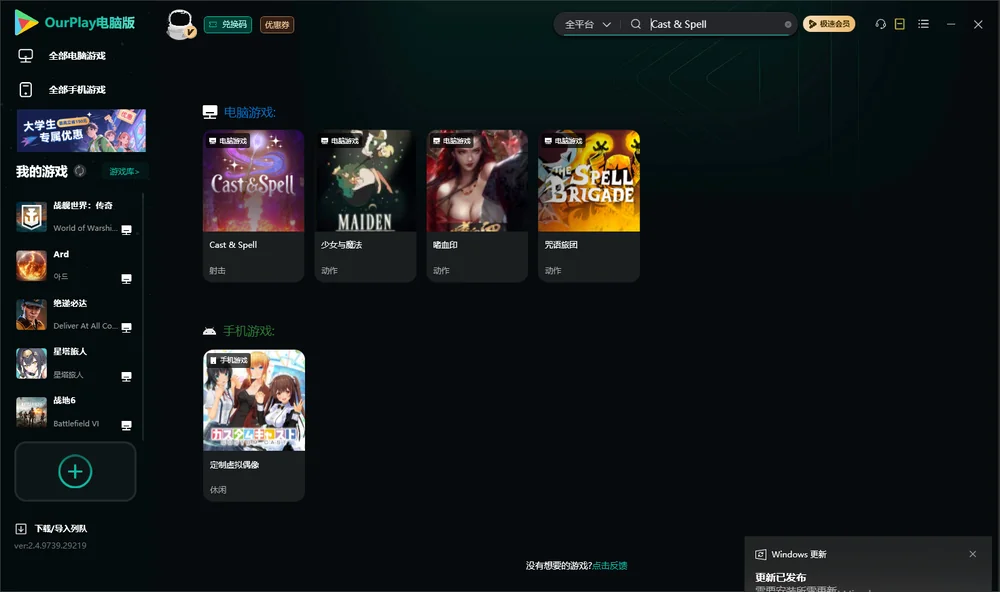
Task: Open the 定制虚拟偶像 mobile game card
Action: tap(254, 426)
